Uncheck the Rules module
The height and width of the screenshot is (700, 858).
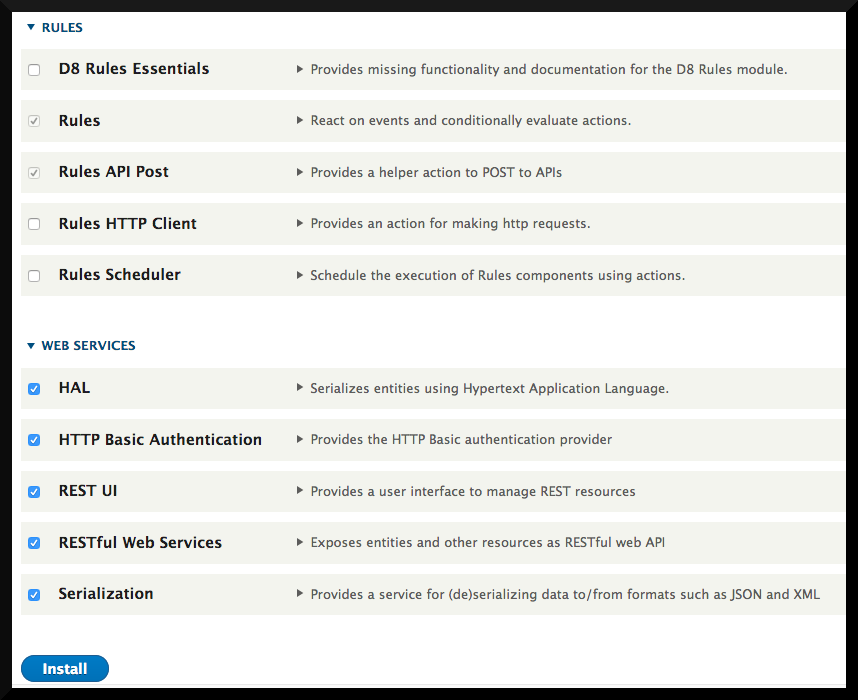pos(33,121)
